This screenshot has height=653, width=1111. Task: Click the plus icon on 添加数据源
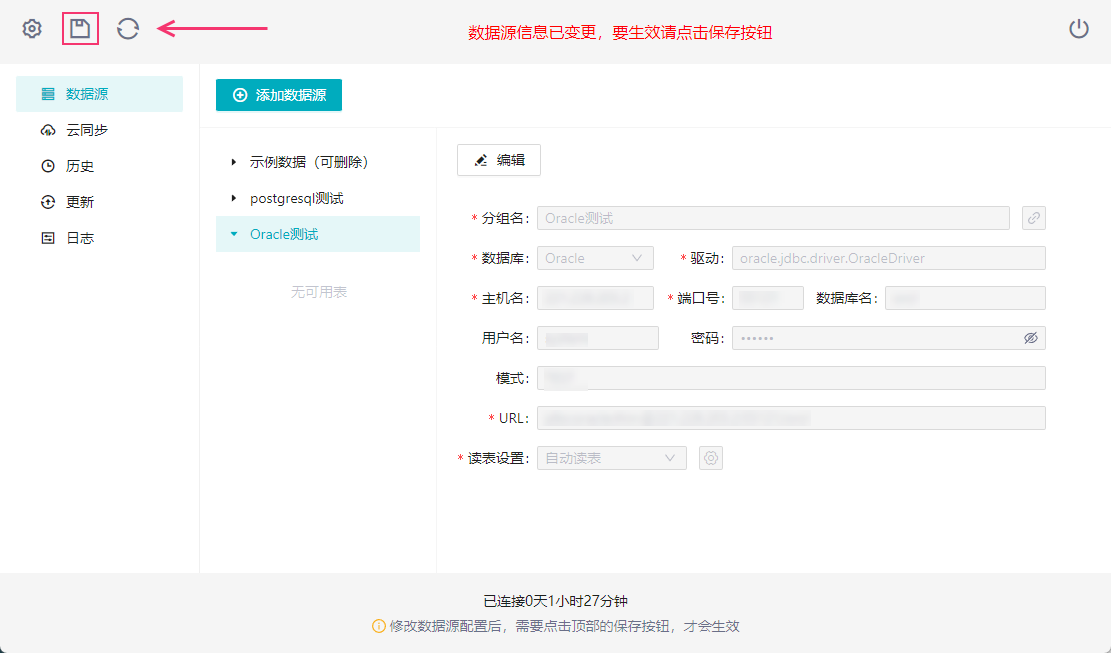click(240, 95)
